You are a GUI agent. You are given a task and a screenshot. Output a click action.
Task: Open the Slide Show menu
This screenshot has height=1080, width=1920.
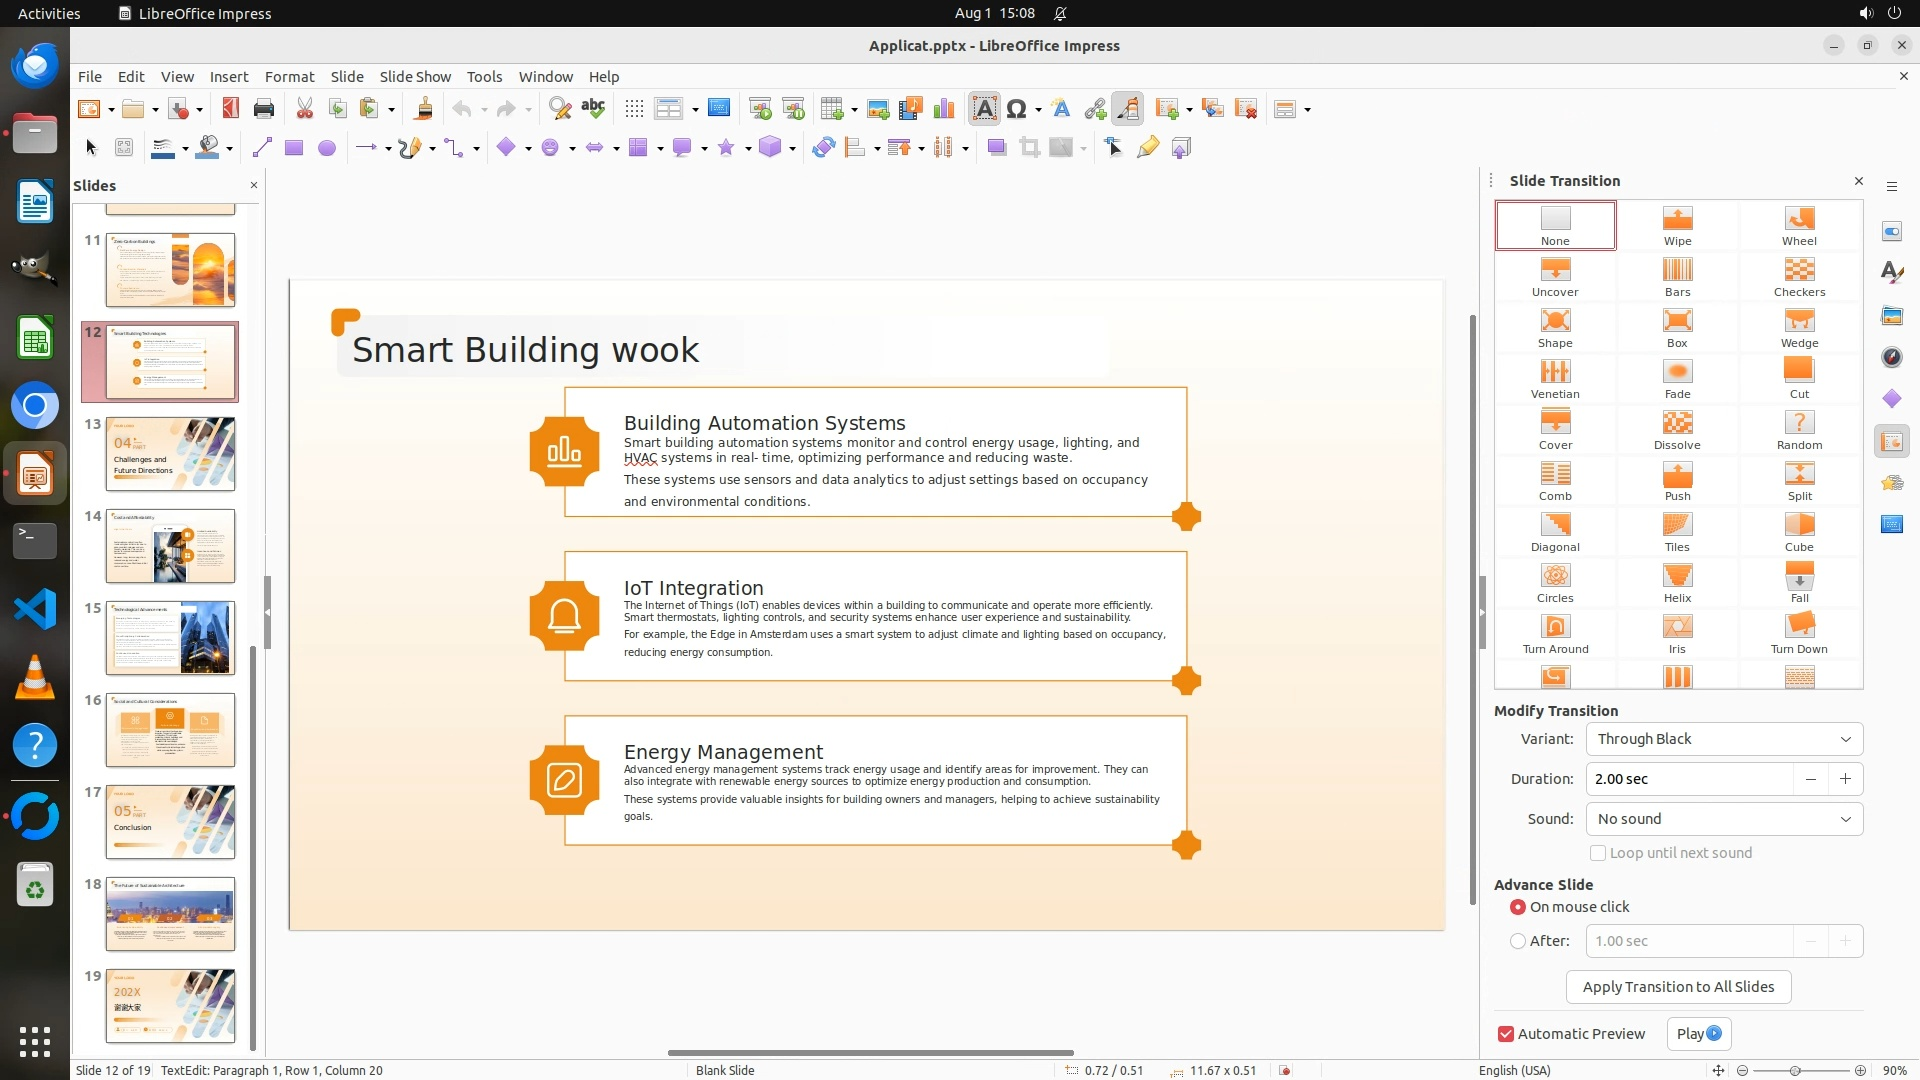coord(415,76)
